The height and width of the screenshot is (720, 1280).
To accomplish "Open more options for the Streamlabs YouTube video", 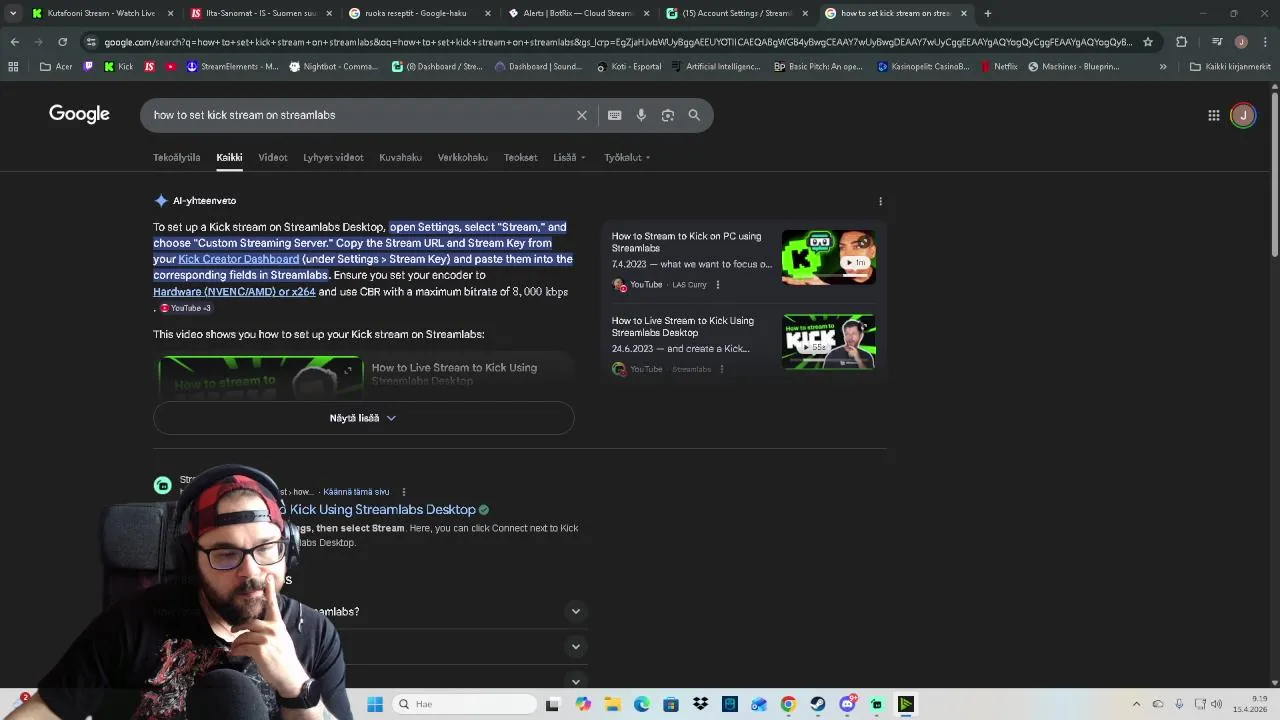I will [x=721, y=369].
